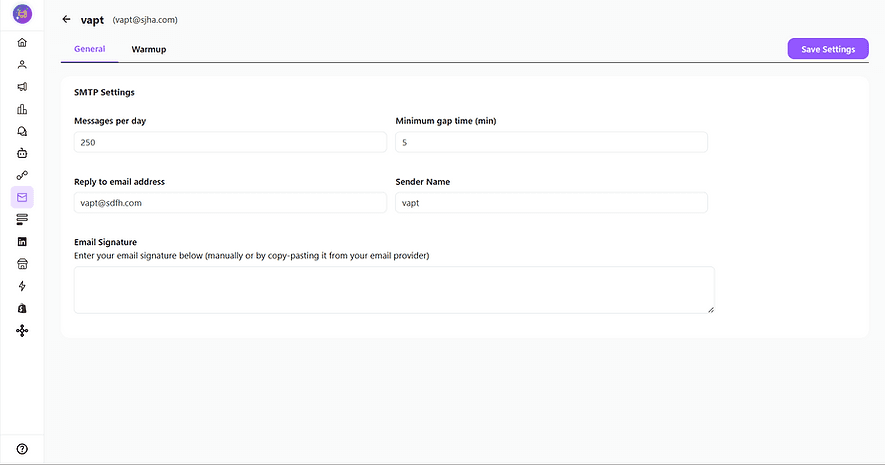Click inside the Email Signature text area
885x465 pixels.
click(394, 290)
